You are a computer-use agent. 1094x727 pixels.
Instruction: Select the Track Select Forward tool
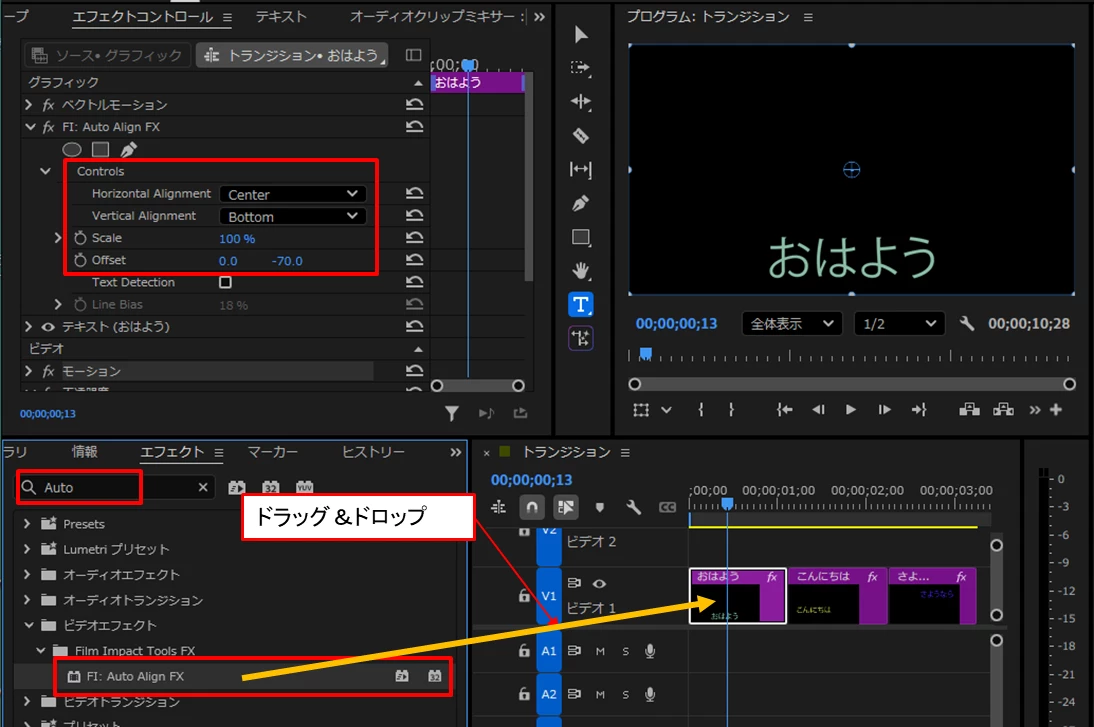(x=580, y=68)
